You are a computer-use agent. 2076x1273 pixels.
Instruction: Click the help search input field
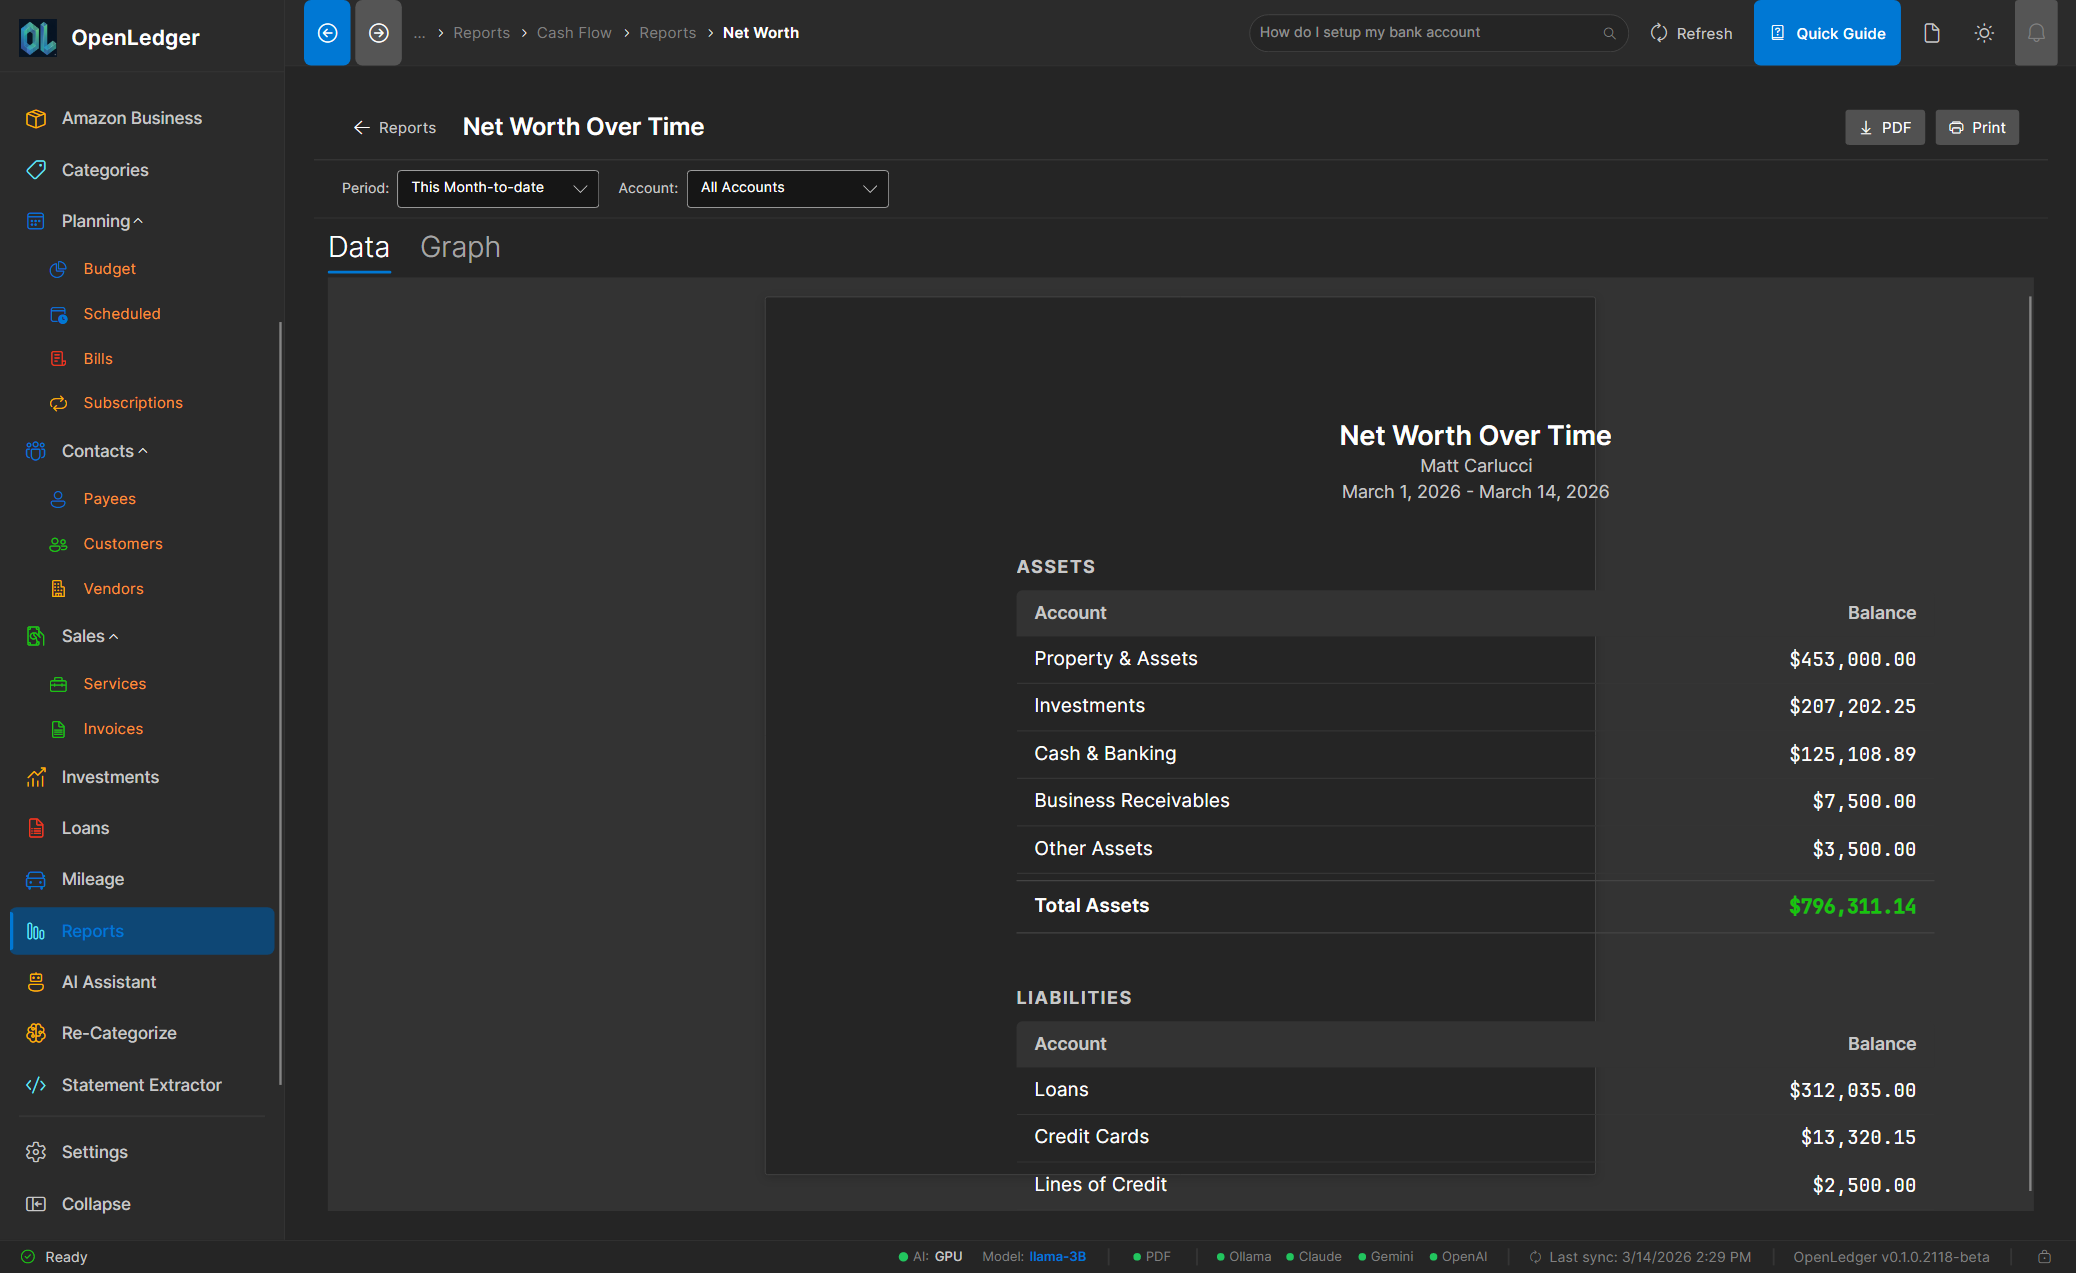coord(1425,33)
